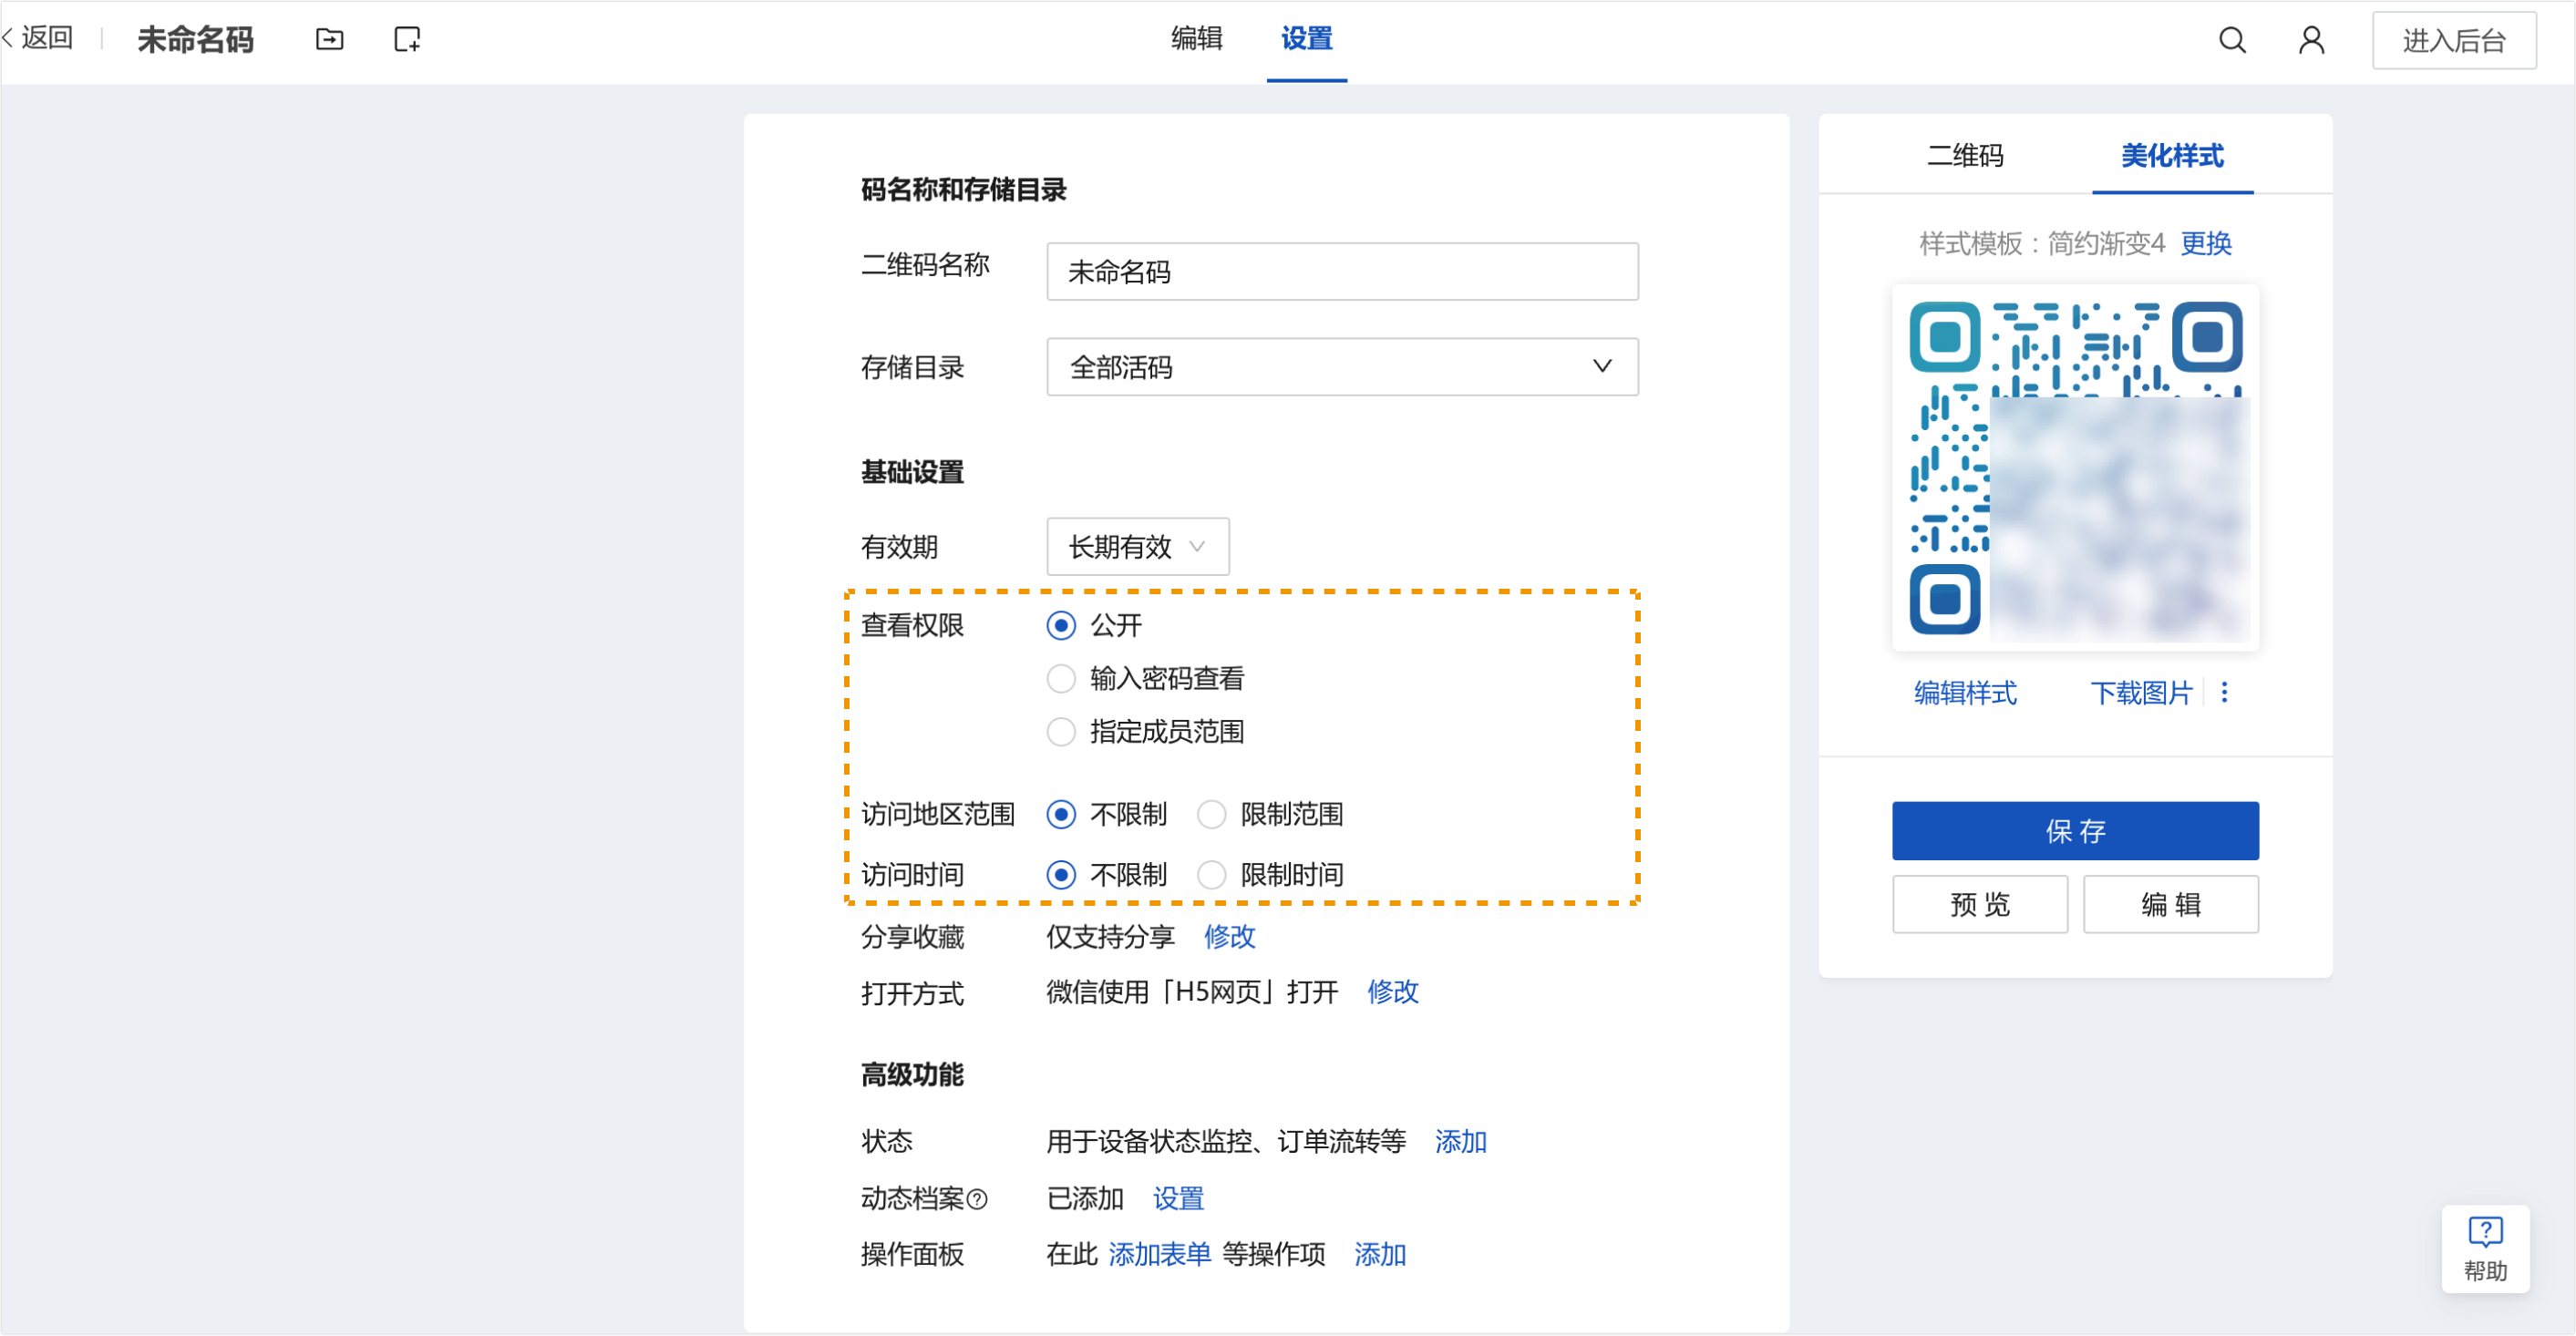Open the 美化样式 tab
This screenshot has height=1336, width=2576.
point(2172,155)
